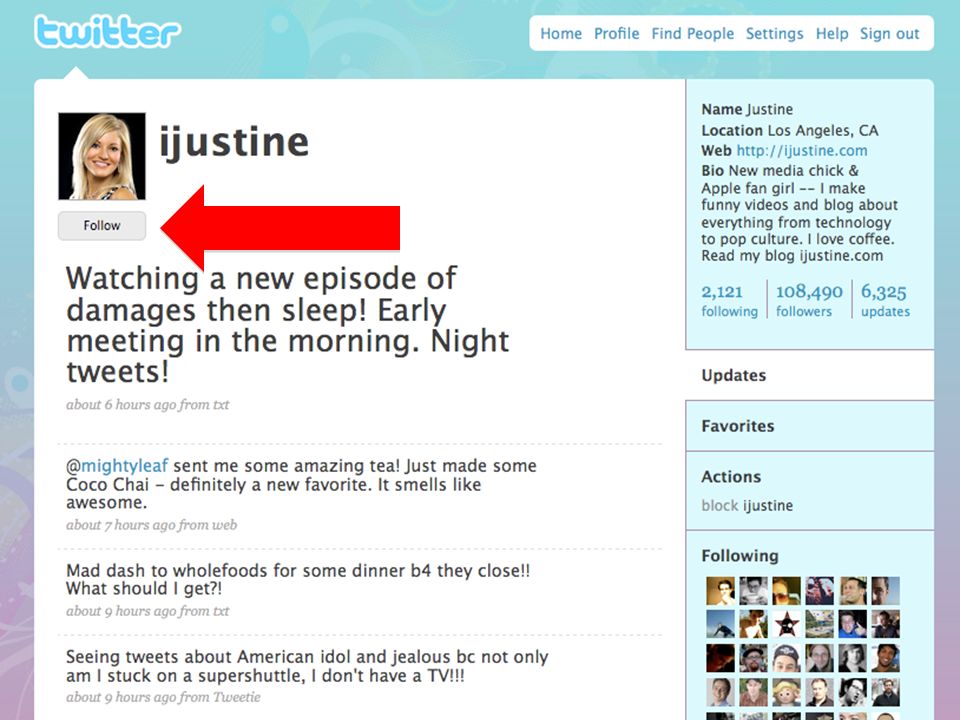The height and width of the screenshot is (720, 960).
Task: Click the 'Name Justine' text
Action: [x=747, y=110]
